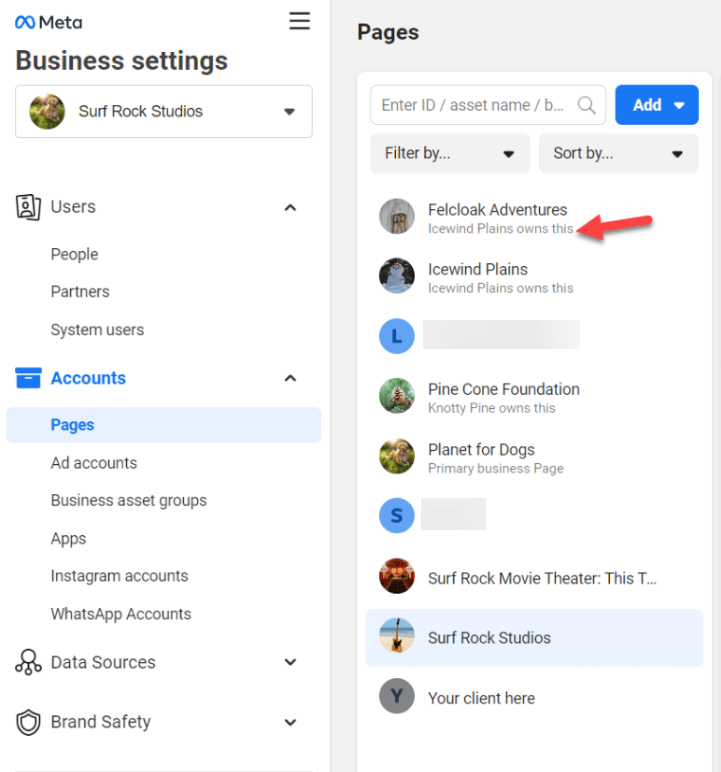Open the Filter by dropdown

450,154
